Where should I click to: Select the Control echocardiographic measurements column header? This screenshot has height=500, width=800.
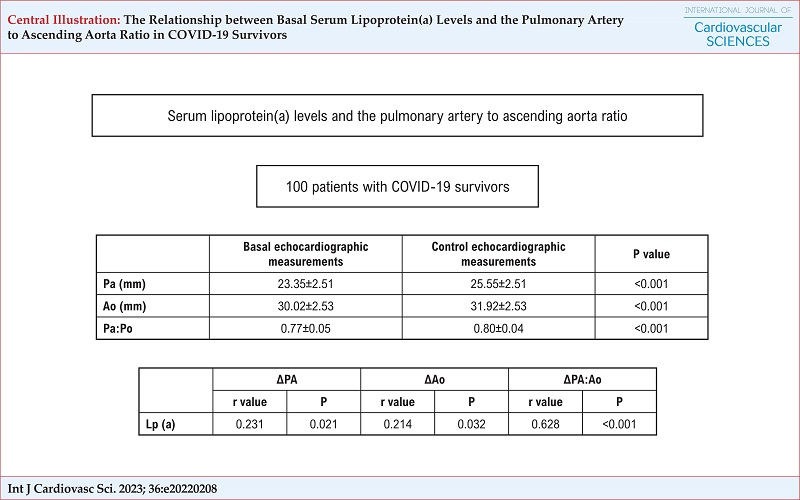pyautogui.click(x=498, y=254)
